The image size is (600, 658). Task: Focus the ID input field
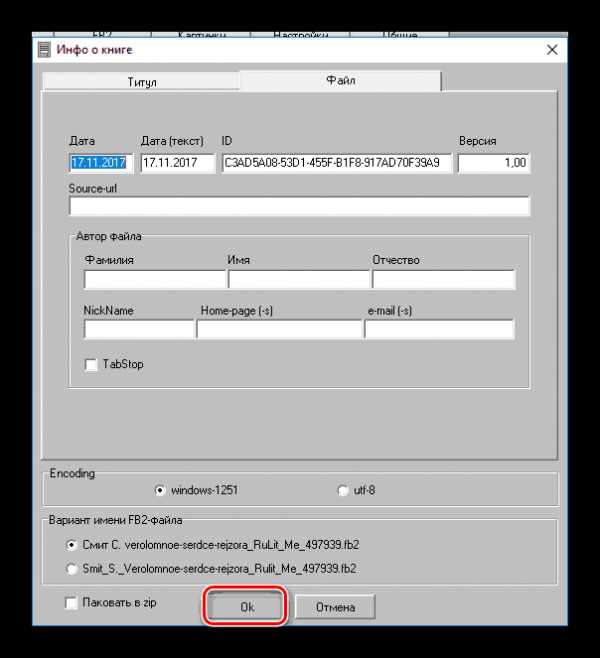click(337, 163)
